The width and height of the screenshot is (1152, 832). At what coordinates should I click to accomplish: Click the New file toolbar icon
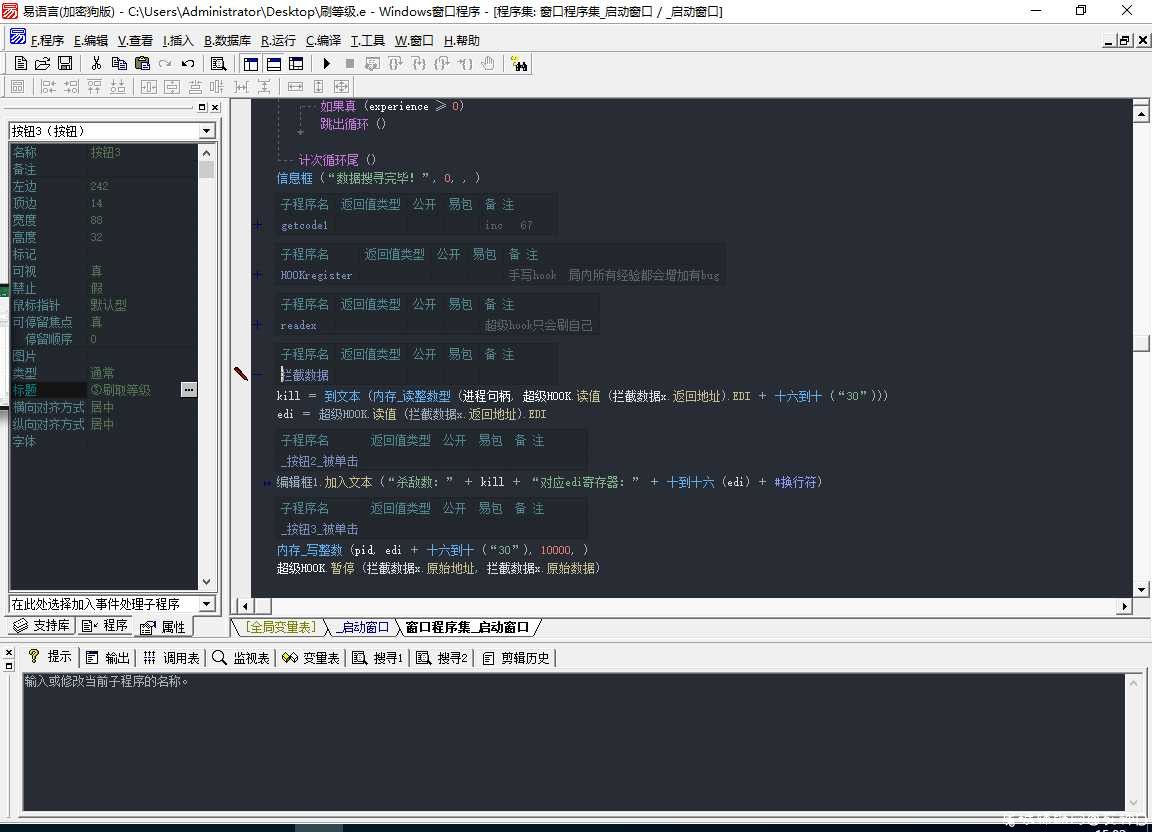click(x=21, y=64)
